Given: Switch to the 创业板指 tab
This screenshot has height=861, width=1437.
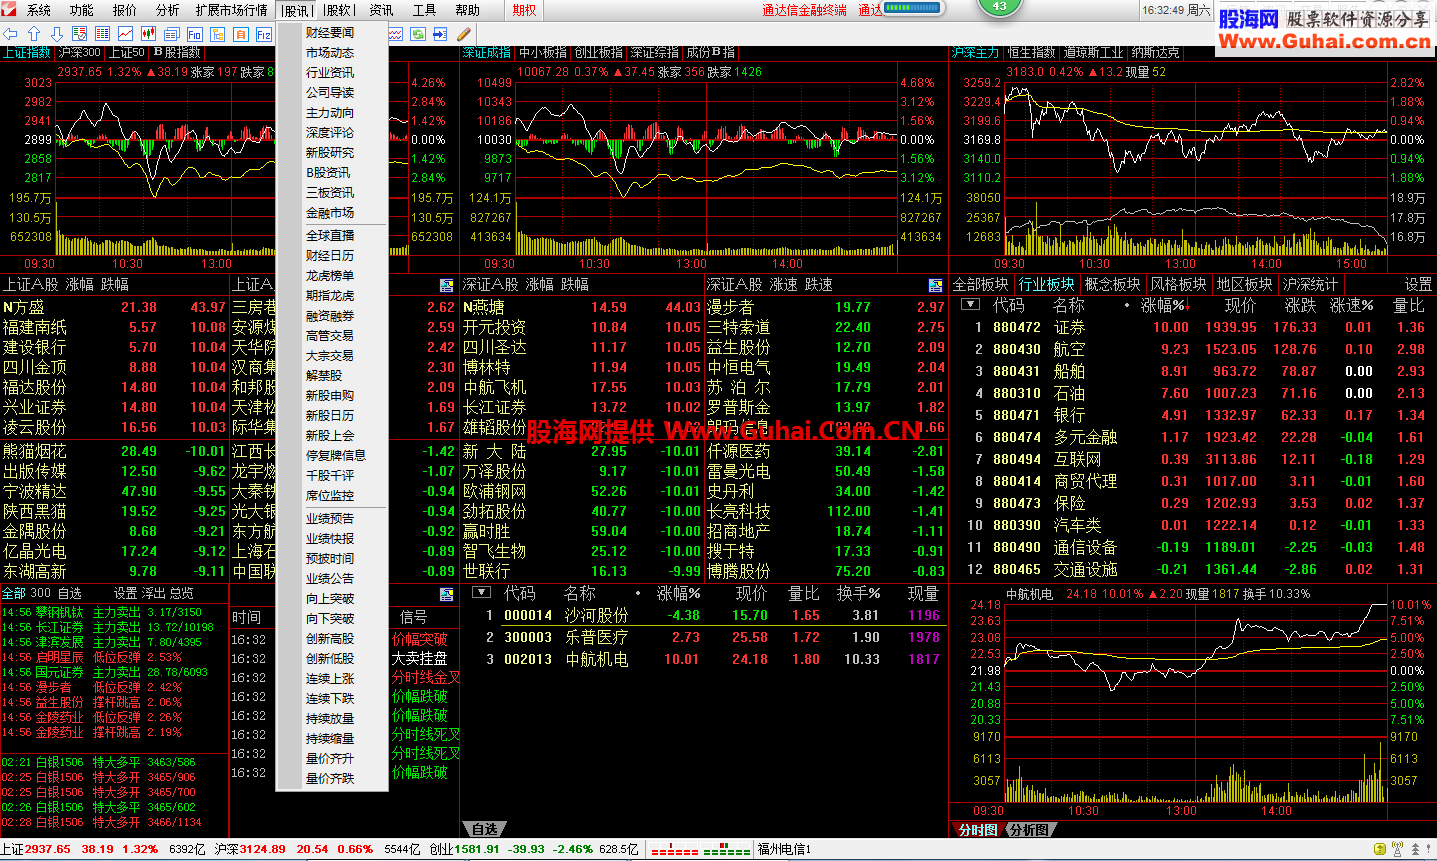Looking at the screenshot, I should [x=599, y=52].
